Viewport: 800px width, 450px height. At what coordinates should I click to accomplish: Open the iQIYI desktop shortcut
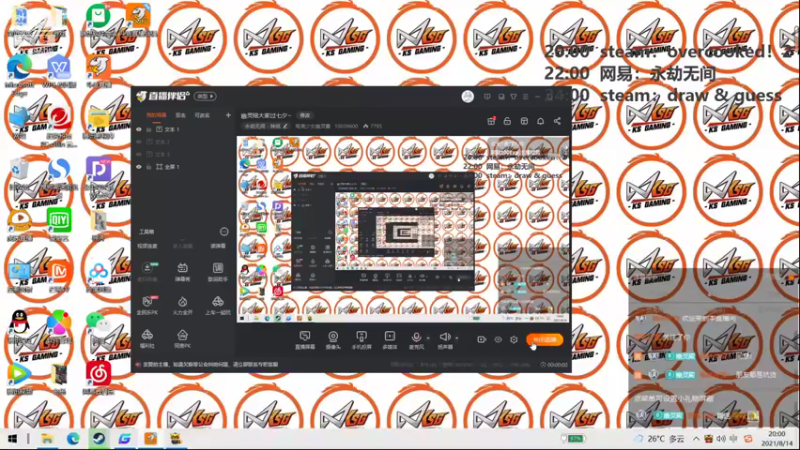point(59,224)
